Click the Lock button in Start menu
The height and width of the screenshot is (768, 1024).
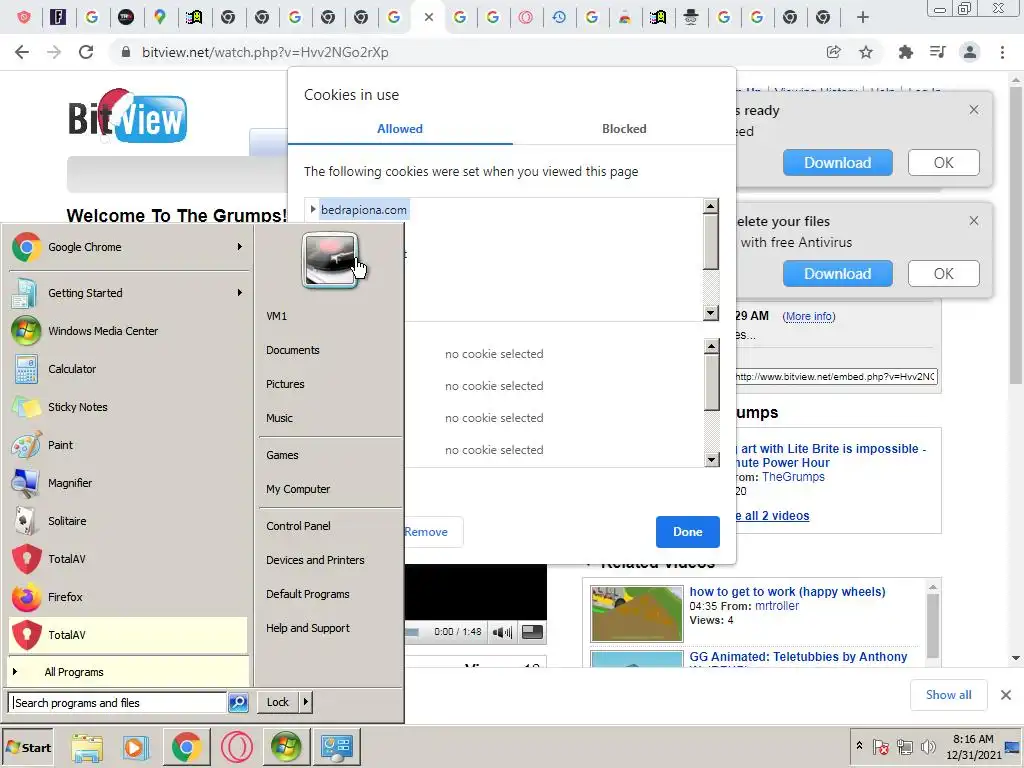[278, 702]
